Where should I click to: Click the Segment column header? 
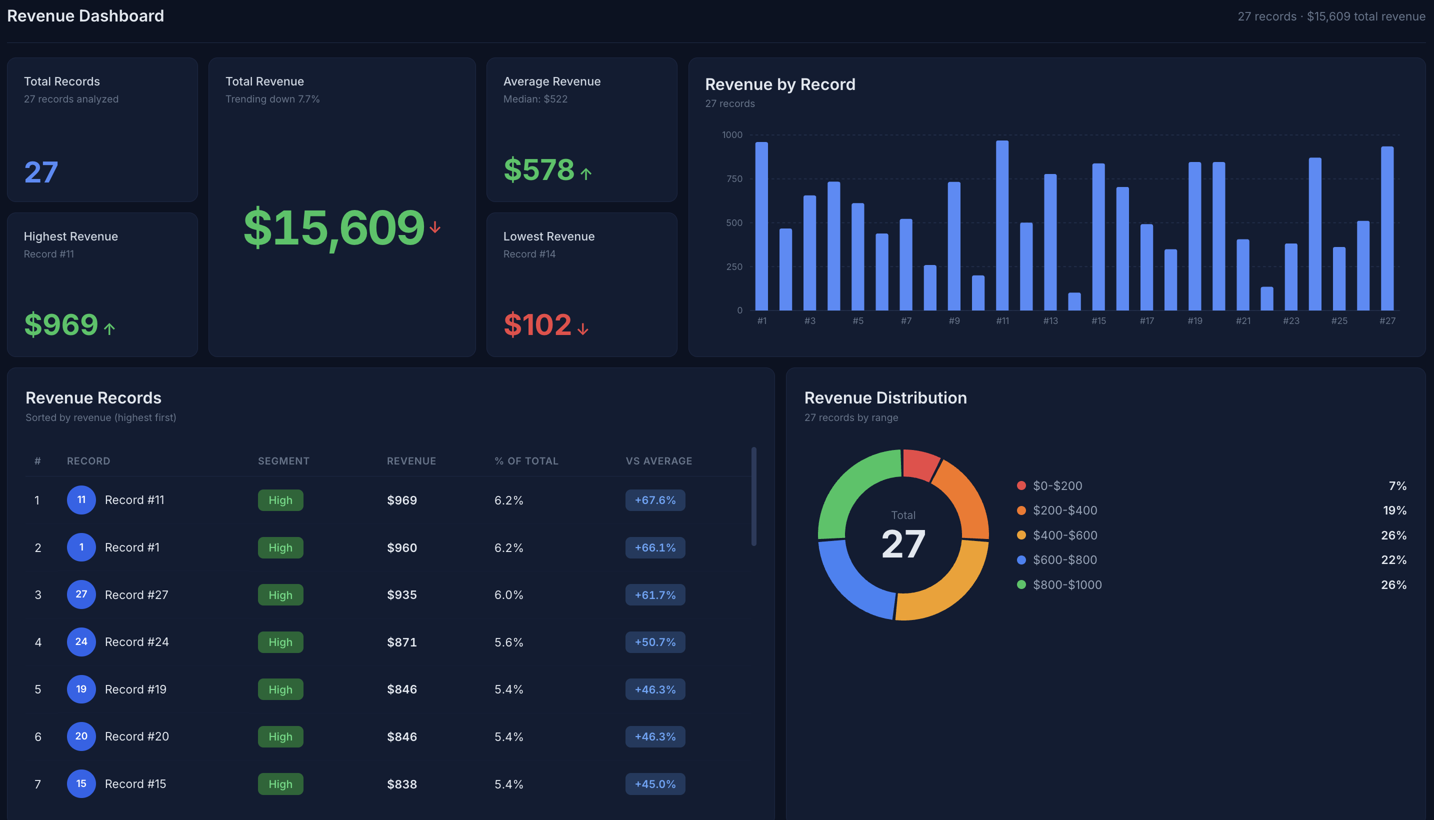(x=283, y=461)
